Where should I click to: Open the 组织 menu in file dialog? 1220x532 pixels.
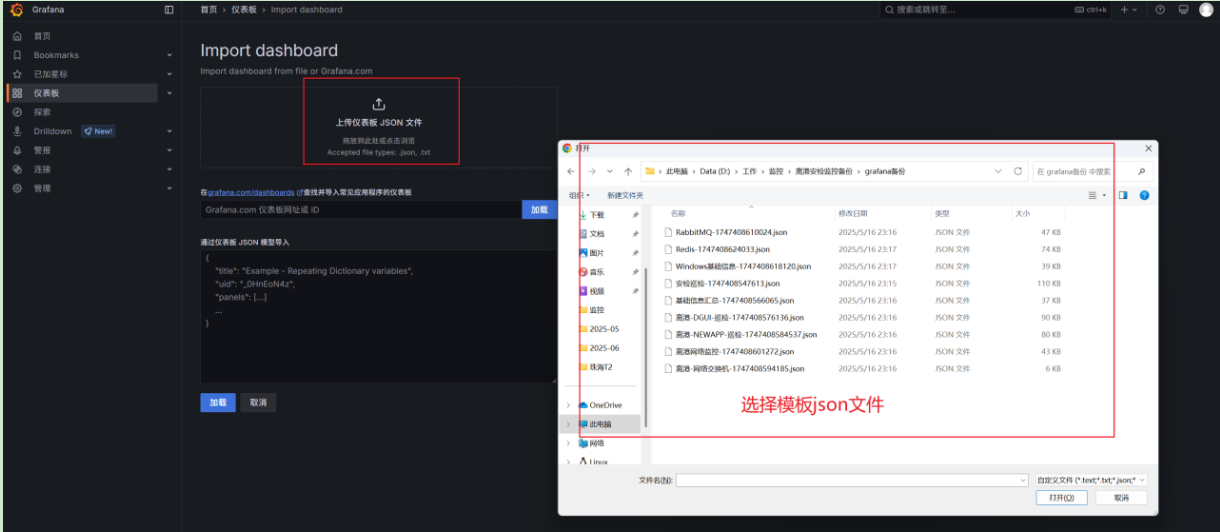coord(580,195)
